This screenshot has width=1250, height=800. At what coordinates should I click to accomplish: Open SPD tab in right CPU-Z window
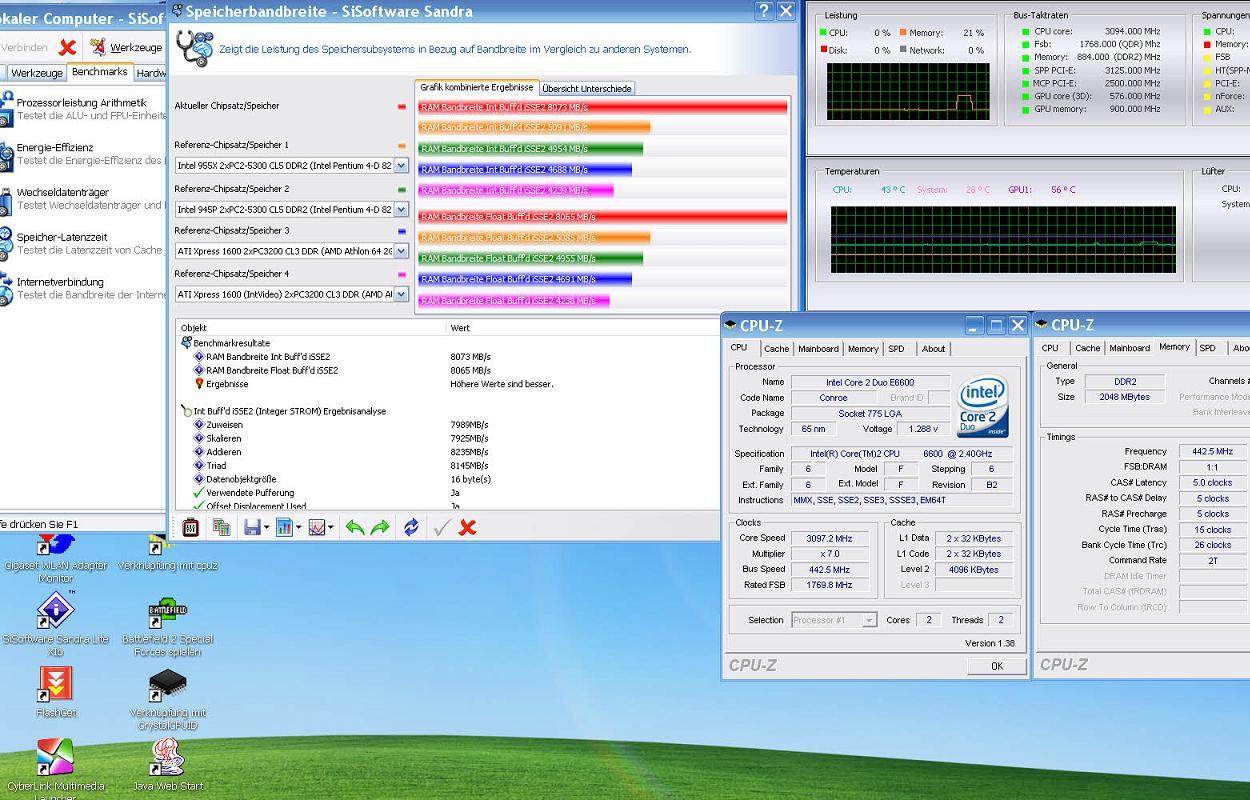coord(1208,348)
